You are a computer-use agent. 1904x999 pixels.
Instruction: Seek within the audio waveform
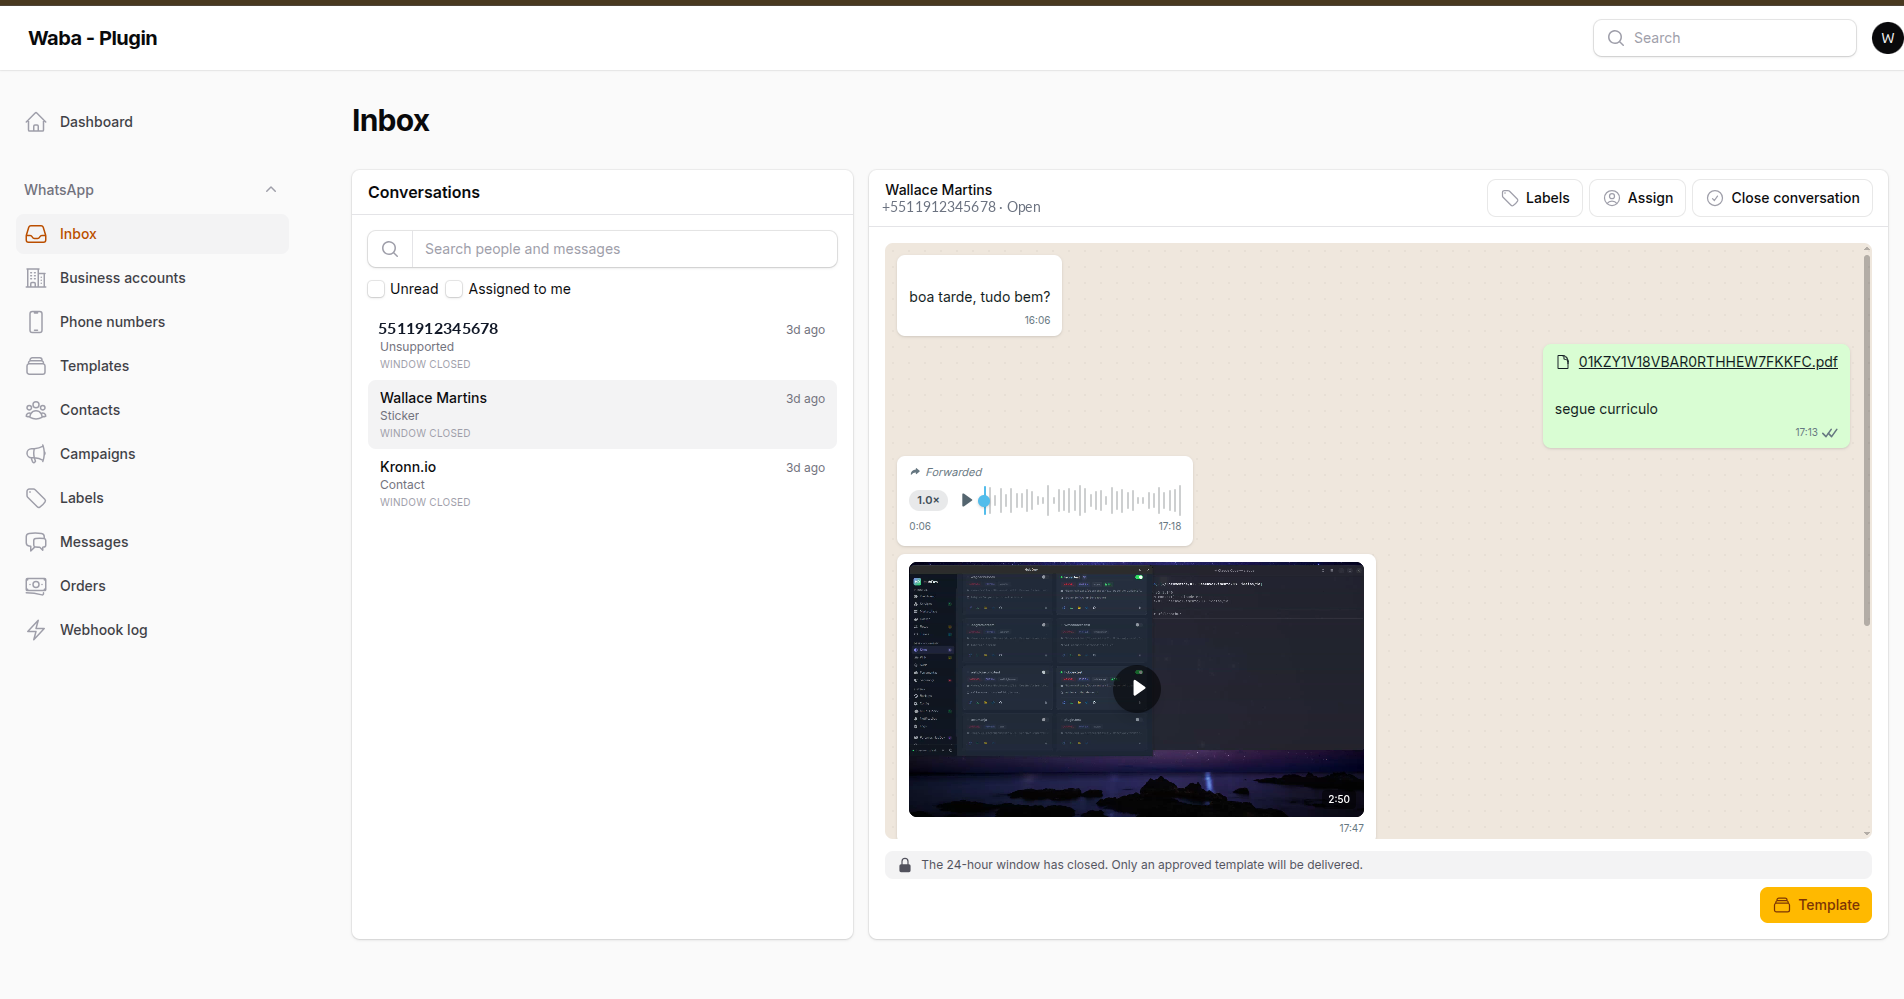coord(1082,500)
